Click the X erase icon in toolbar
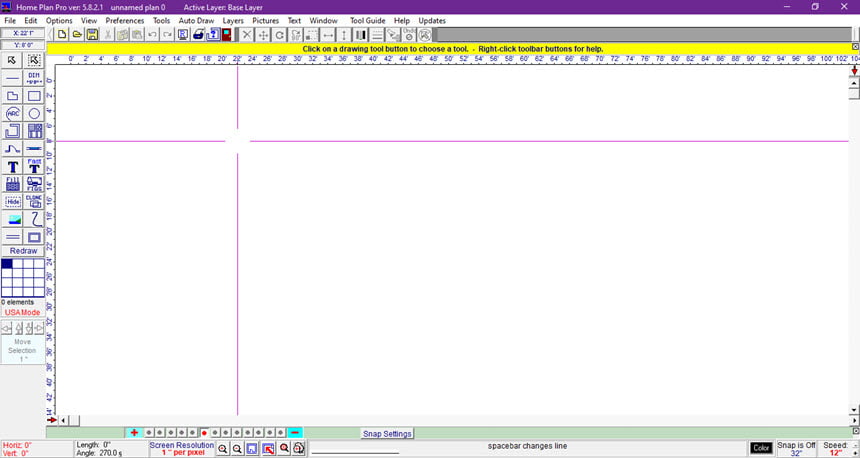The height and width of the screenshot is (458, 860). [x=247, y=35]
